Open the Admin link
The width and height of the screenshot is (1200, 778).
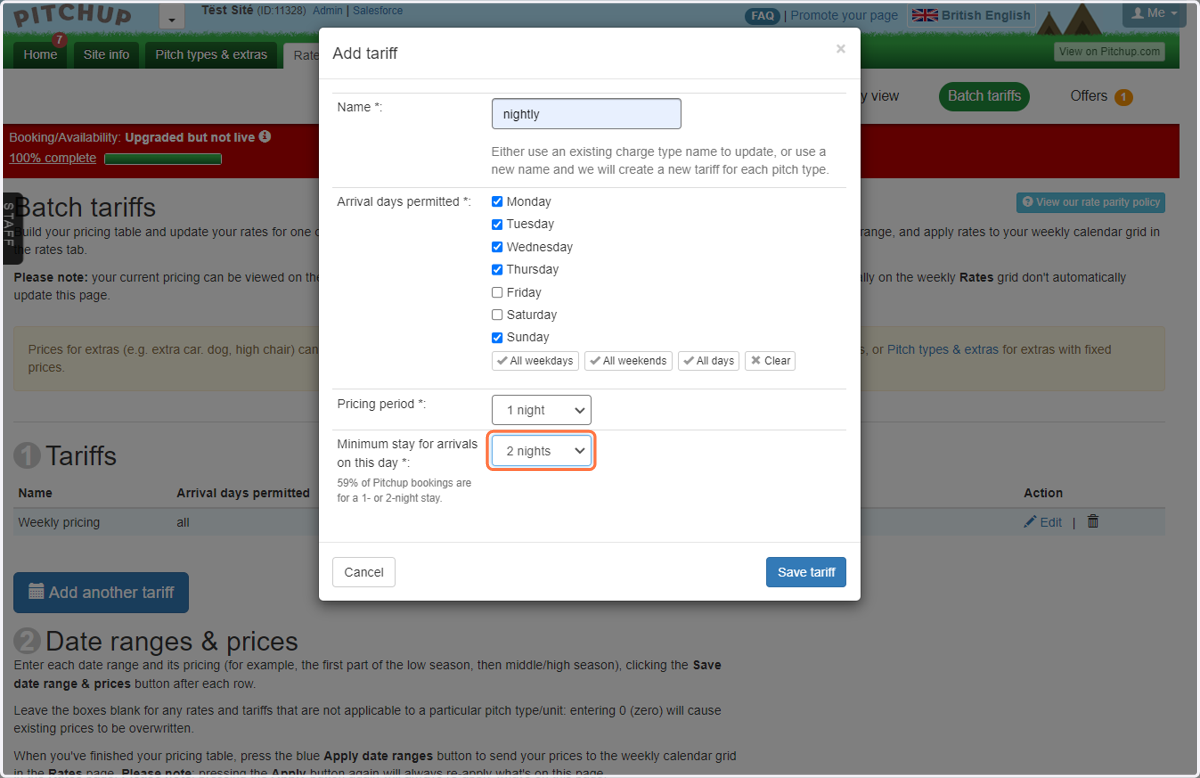tap(327, 10)
